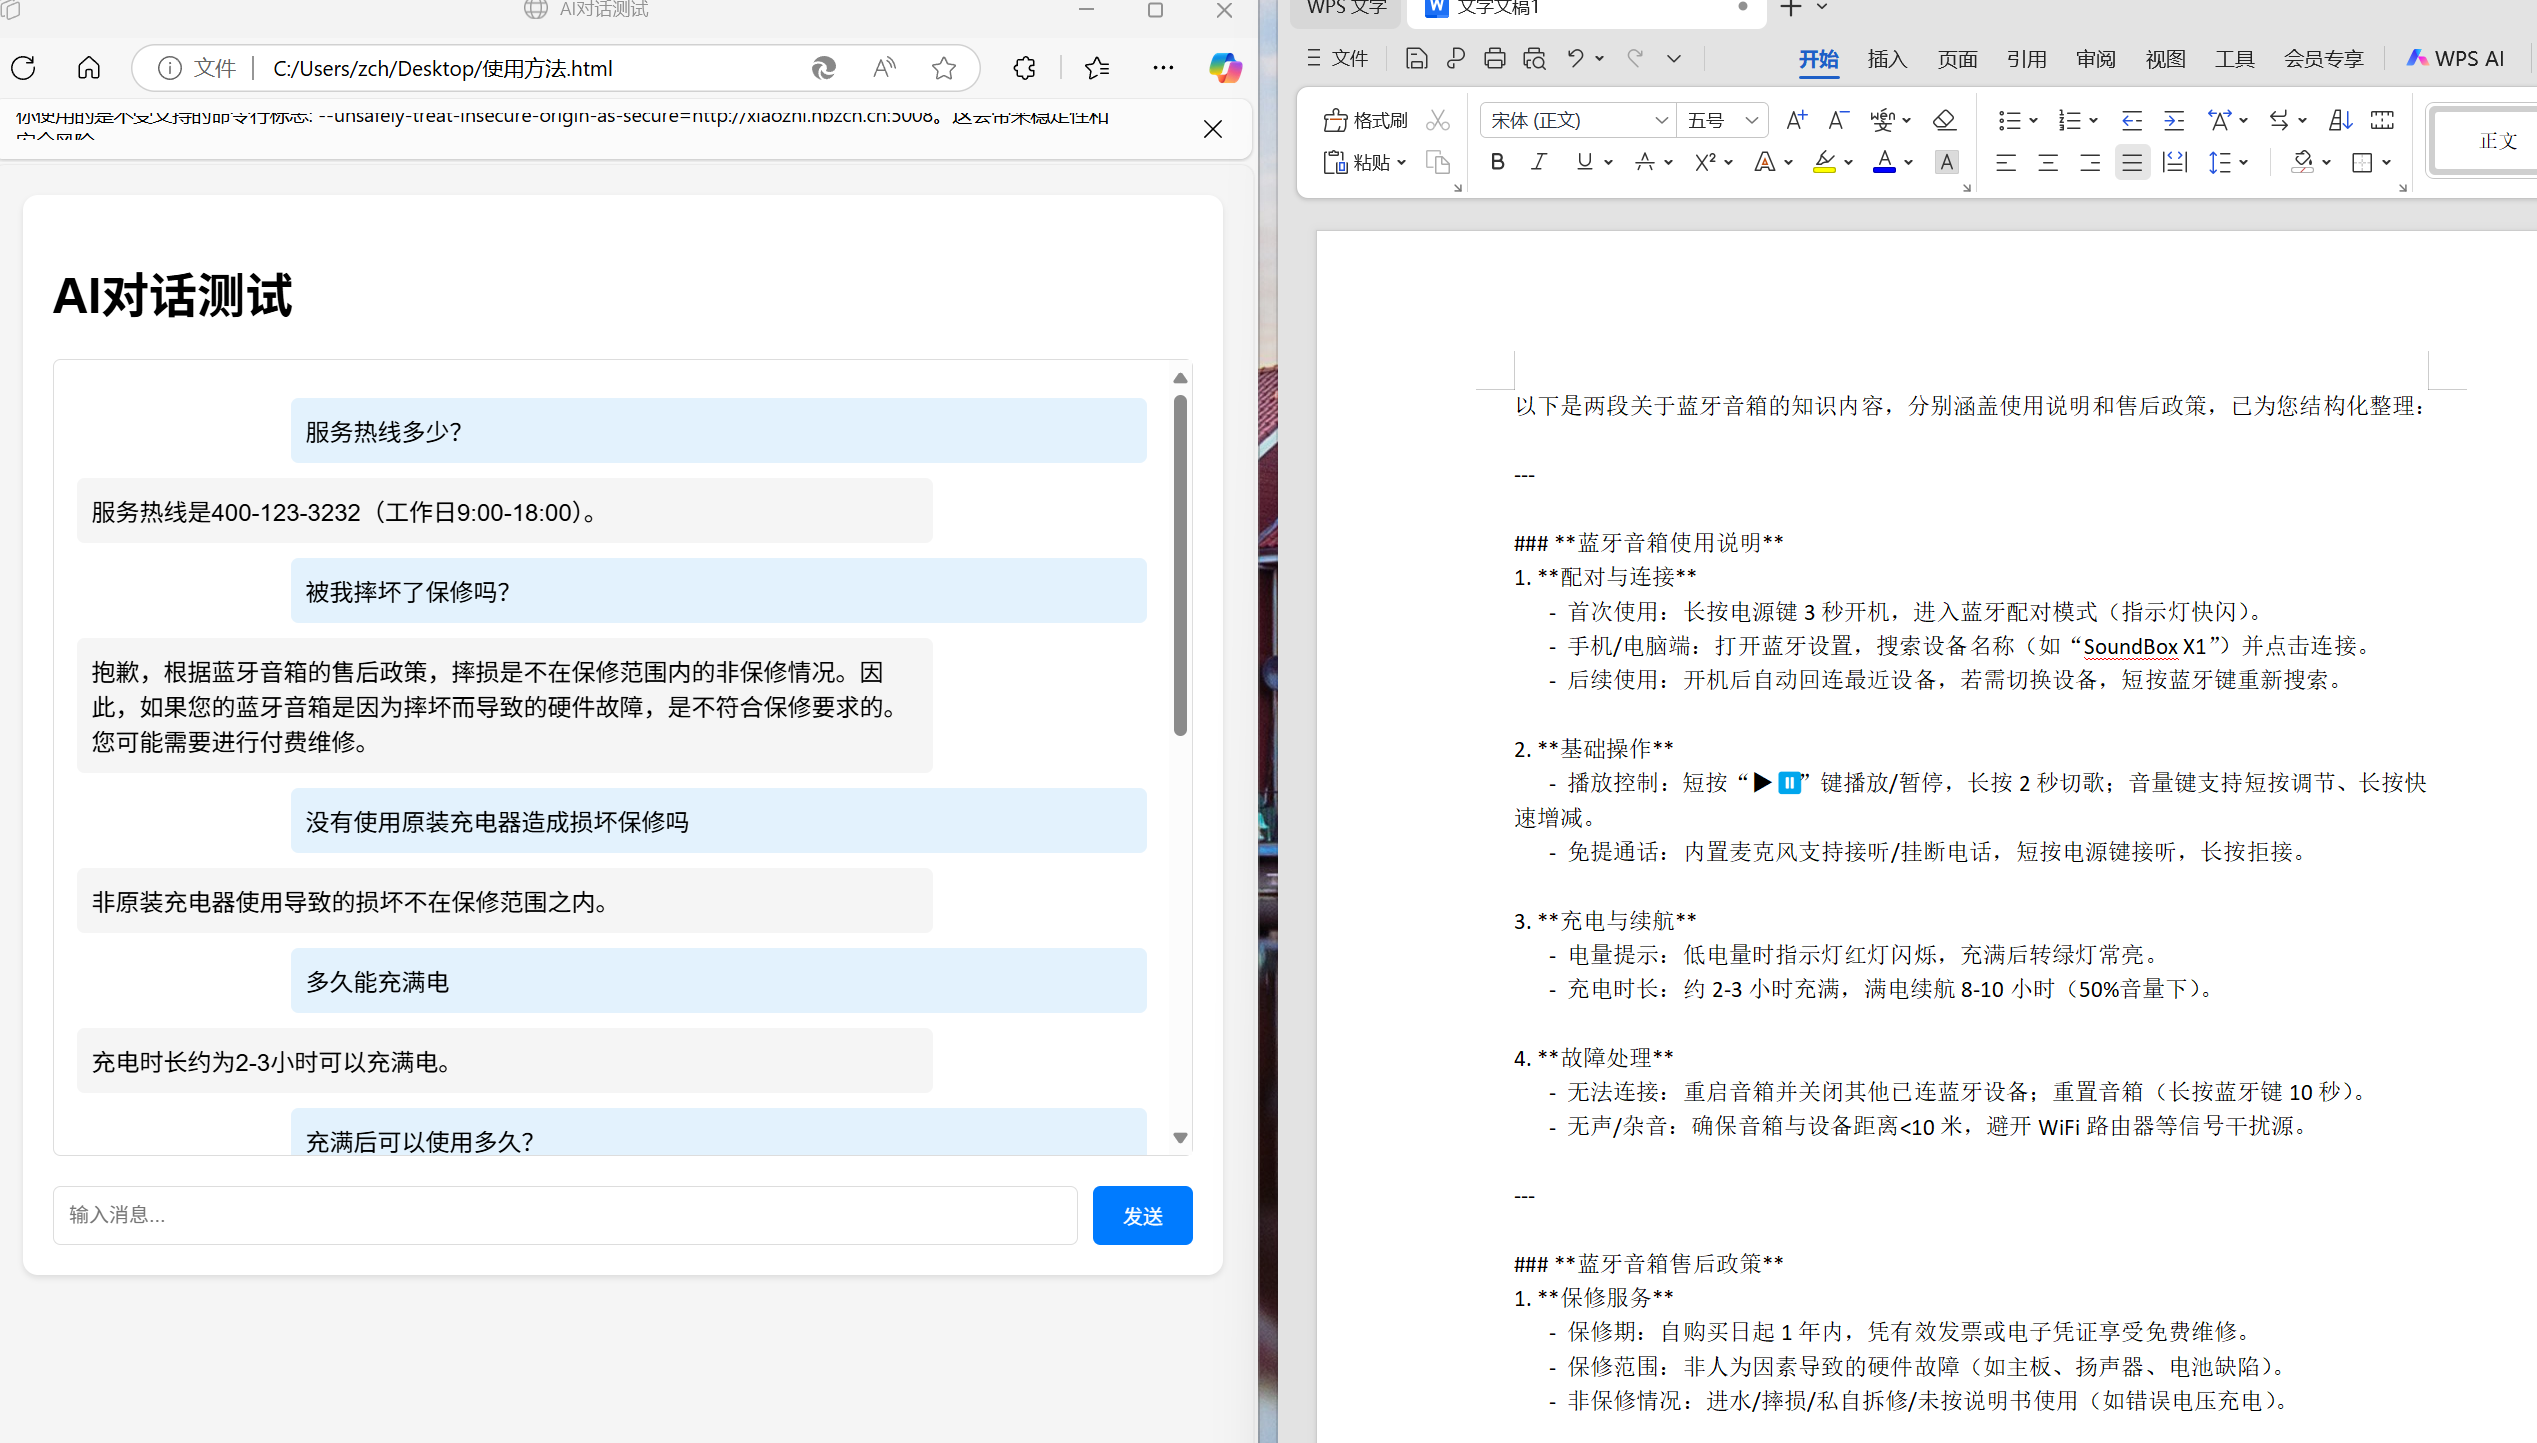Click the Format Painter (格式刷) button
The width and height of the screenshot is (2537, 1443).
(1365, 120)
